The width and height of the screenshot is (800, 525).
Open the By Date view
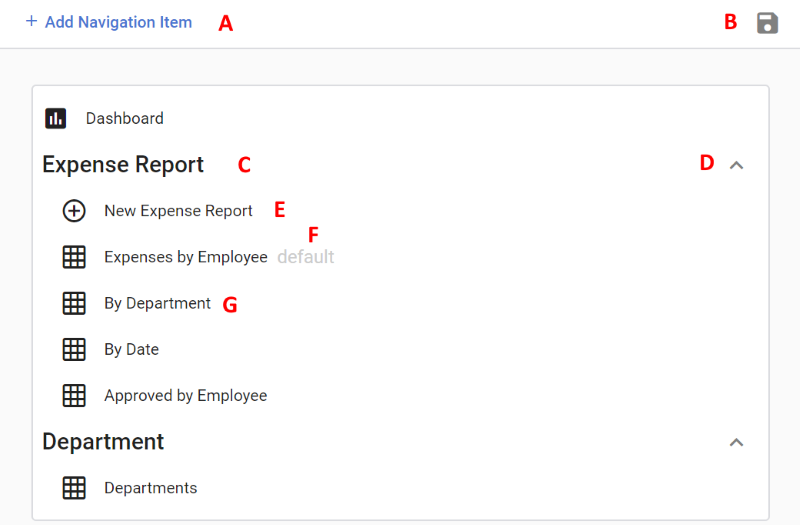[x=132, y=349]
